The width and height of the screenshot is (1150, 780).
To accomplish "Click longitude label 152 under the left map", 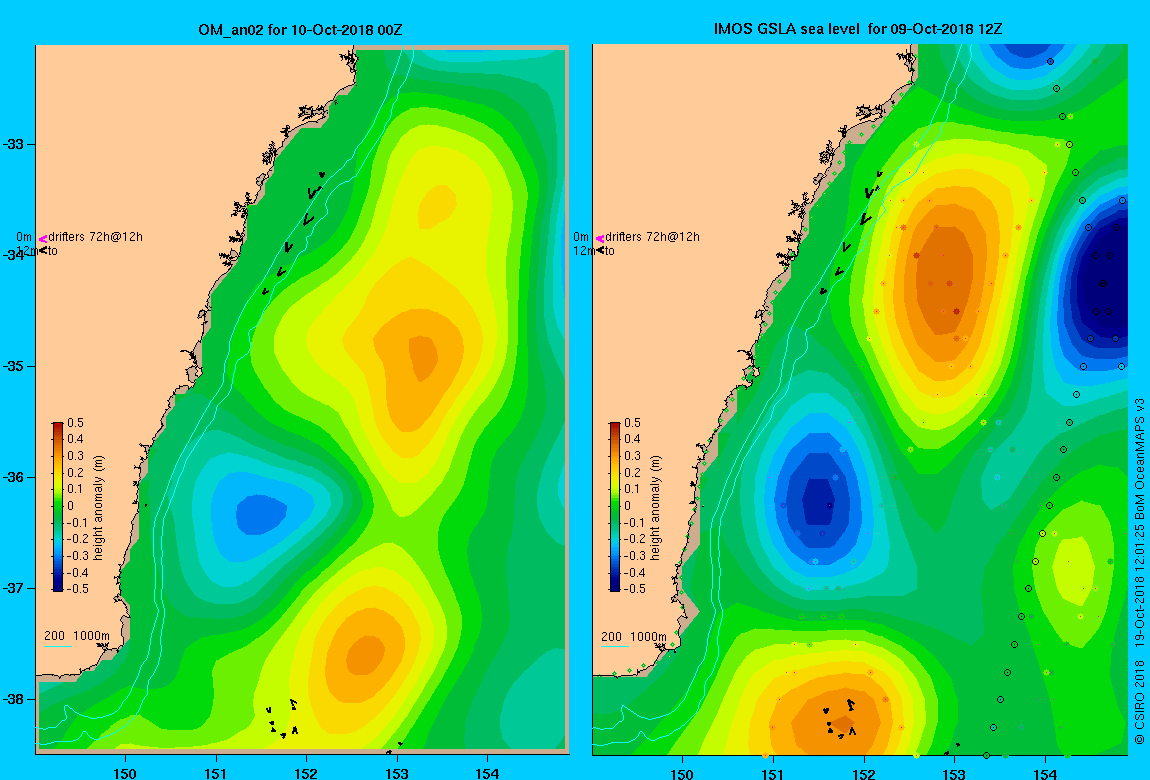I will [x=306, y=773].
